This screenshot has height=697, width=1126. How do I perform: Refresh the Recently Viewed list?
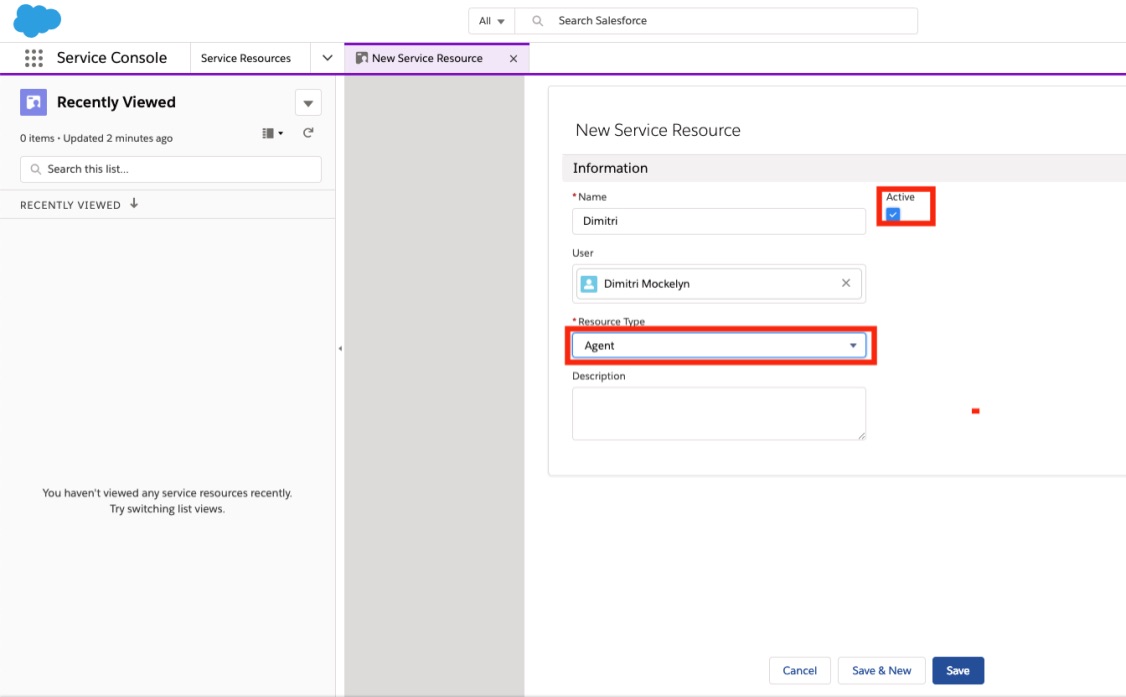click(x=308, y=133)
